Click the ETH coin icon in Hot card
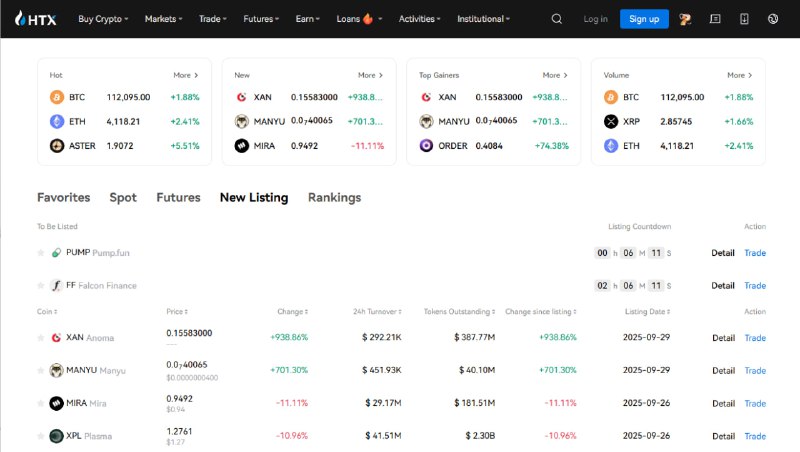Viewport: 800px width, 452px height. pyautogui.click(x=57, y=121)
